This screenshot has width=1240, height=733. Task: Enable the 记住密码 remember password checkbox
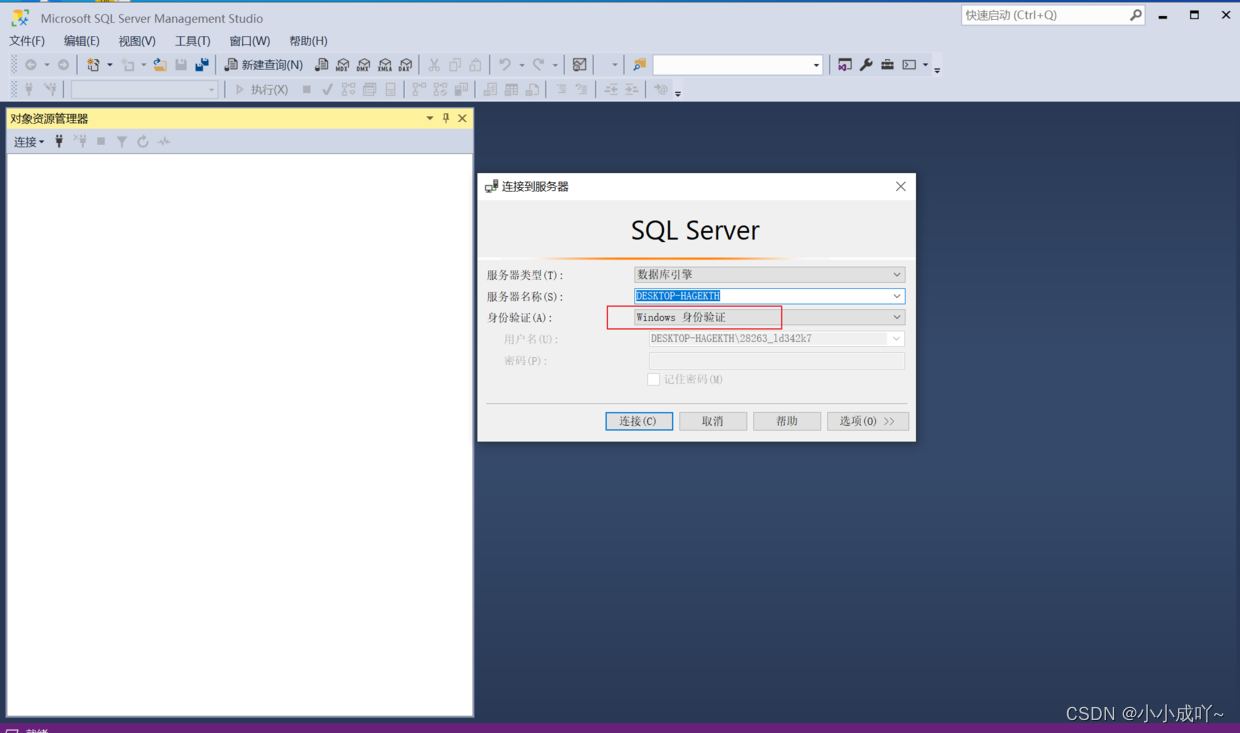(x=654, y=379)
